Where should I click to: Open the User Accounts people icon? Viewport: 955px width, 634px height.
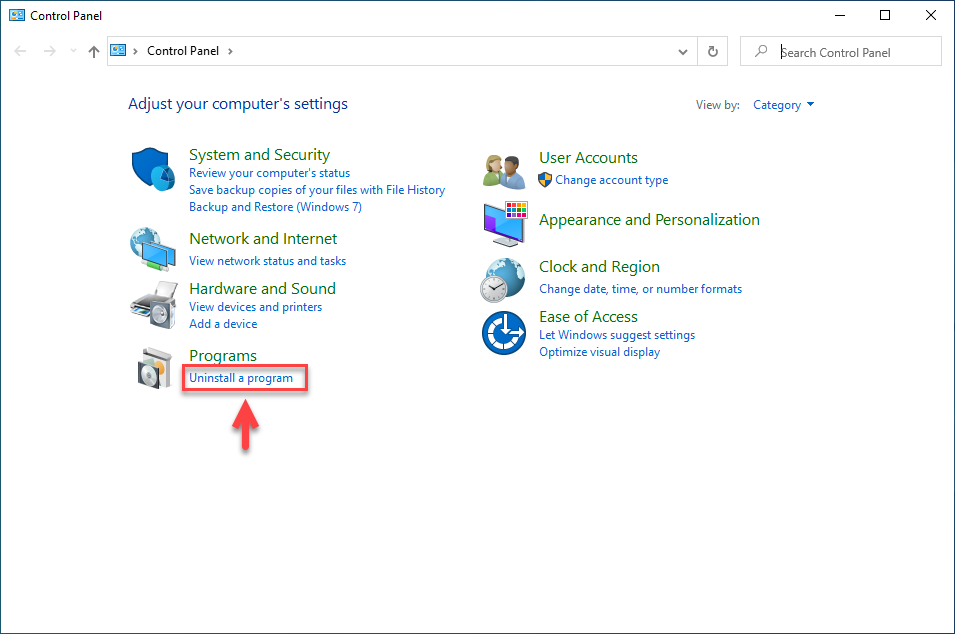coord(504,171)
